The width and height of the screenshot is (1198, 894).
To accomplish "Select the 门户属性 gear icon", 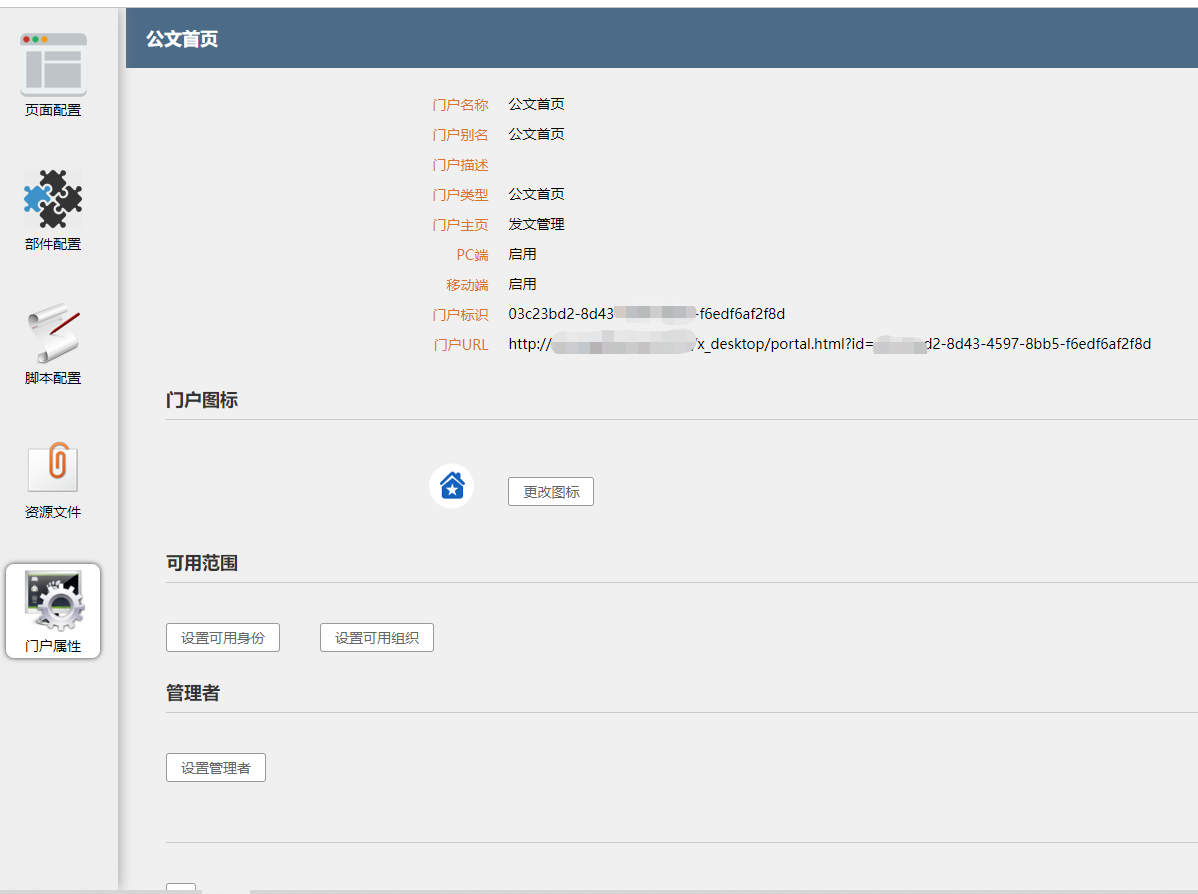I will click(x=53, y=601).
